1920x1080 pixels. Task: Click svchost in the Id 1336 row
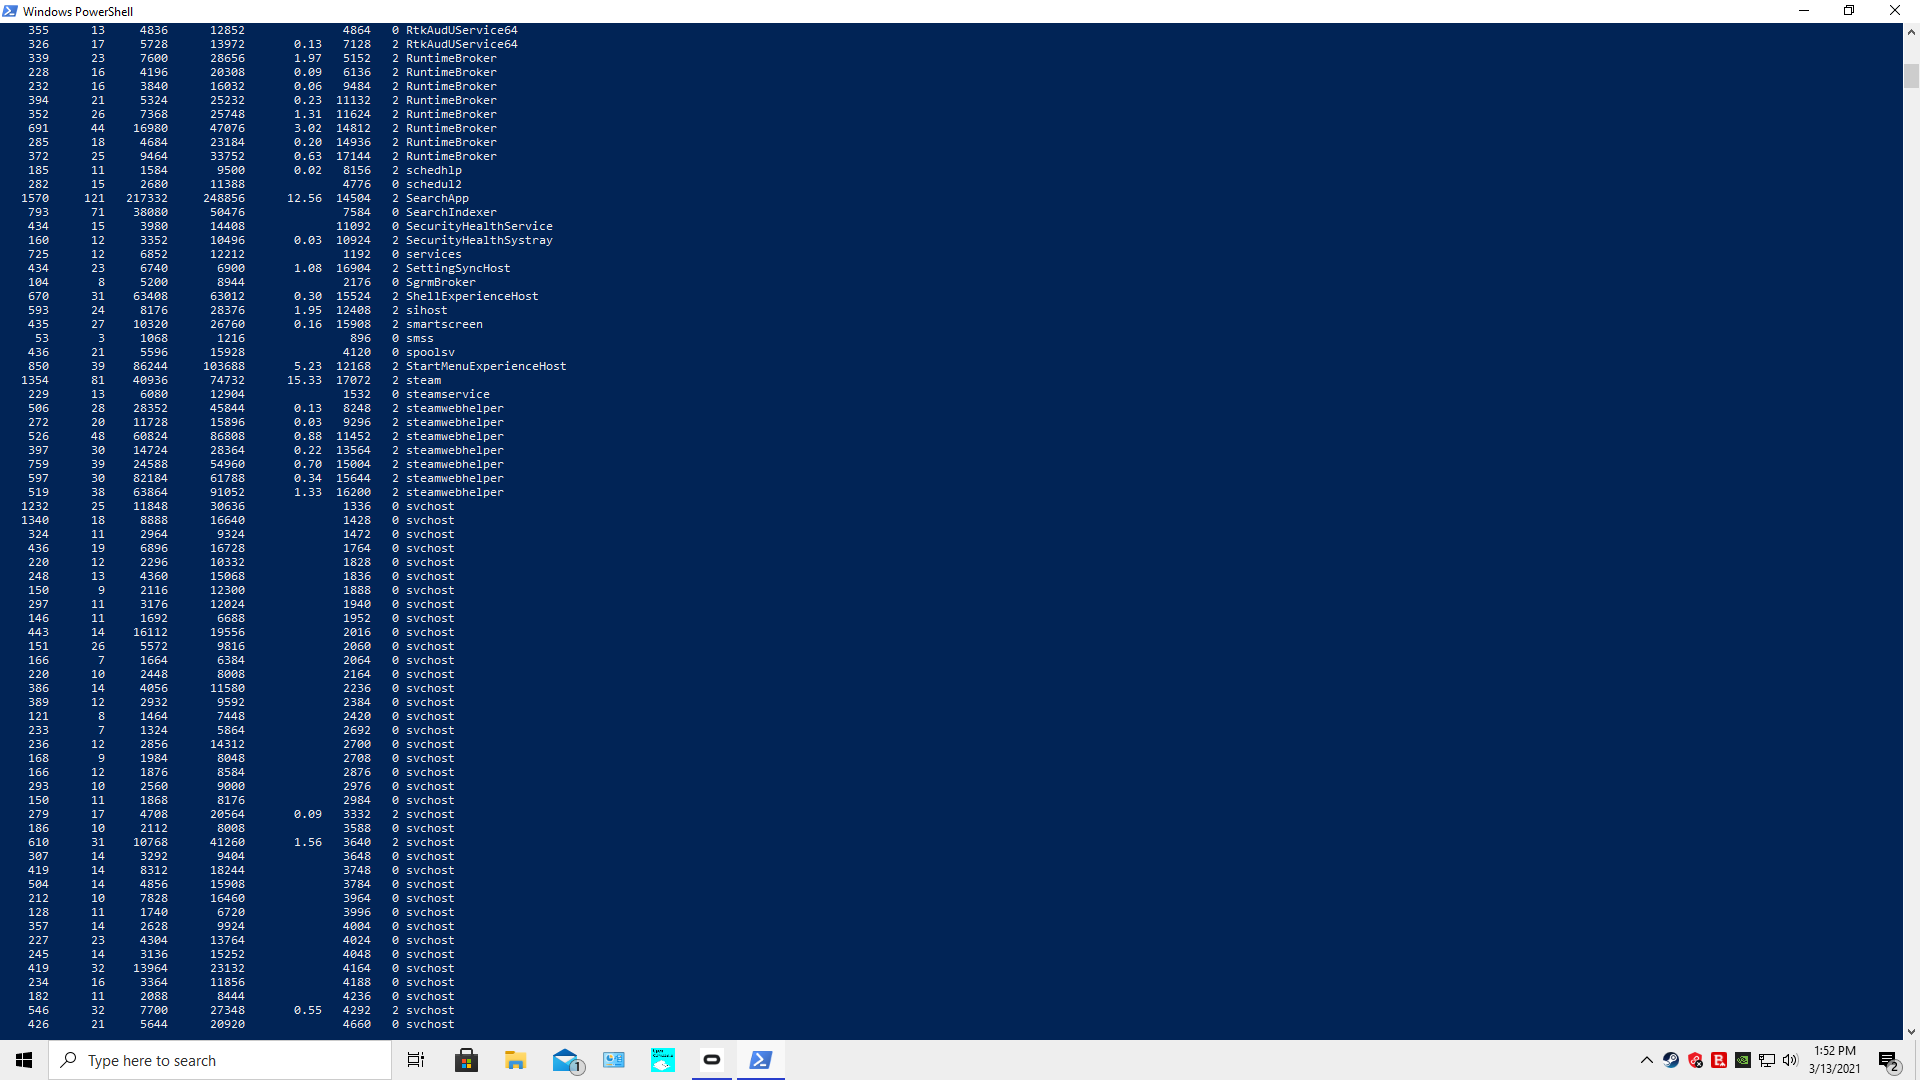[x=430, y=506]
